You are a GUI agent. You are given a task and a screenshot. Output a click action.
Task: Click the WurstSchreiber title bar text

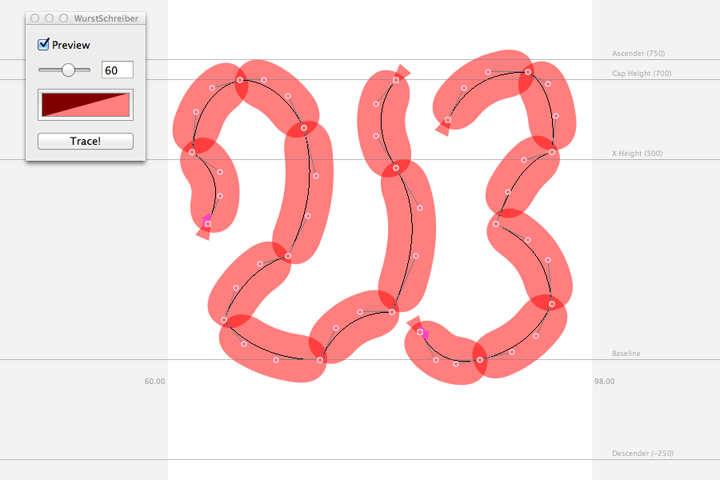coord(106,18)
